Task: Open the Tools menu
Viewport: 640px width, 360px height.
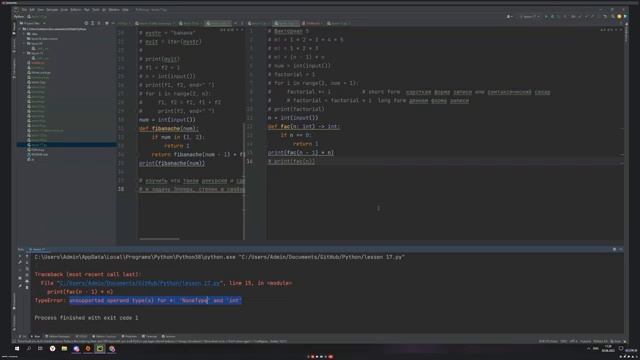Action: pos(96,10)
